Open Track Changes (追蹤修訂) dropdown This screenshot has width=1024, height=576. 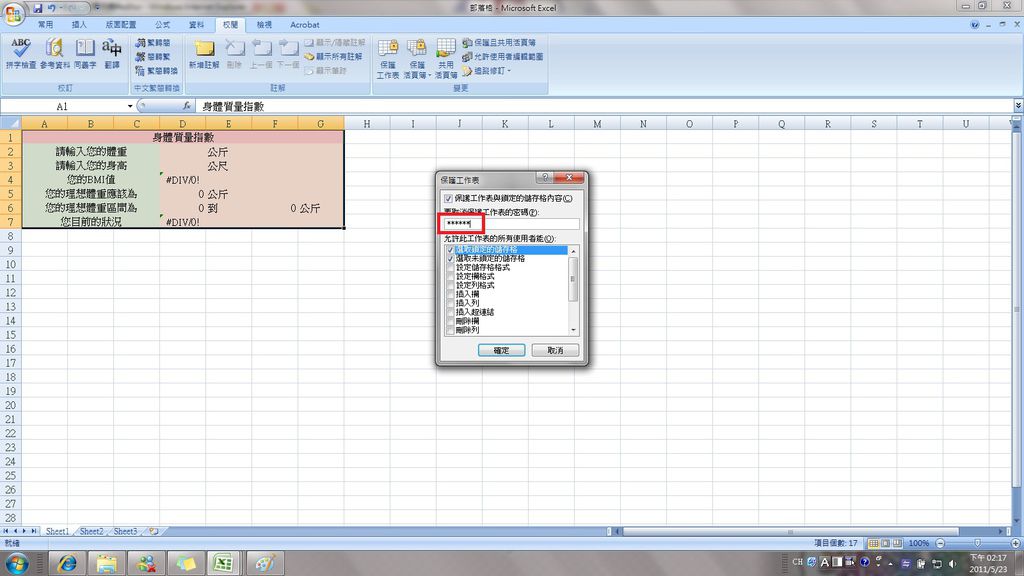pos(487,71)
